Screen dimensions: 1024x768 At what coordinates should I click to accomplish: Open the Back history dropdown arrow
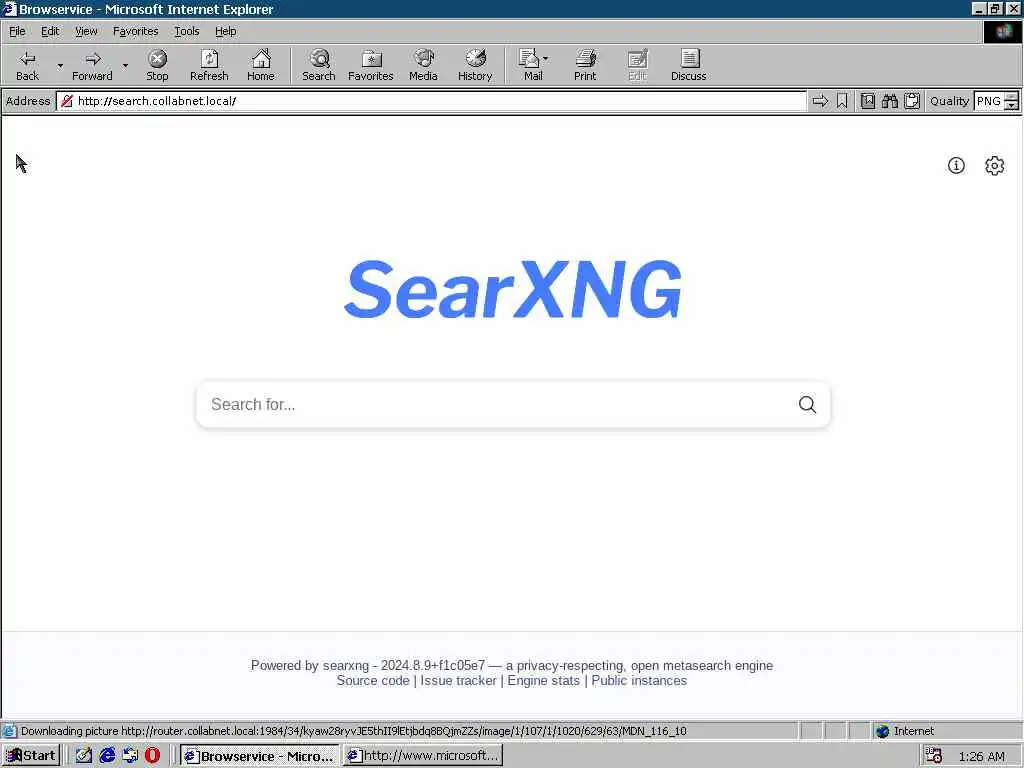pos(60,65)
